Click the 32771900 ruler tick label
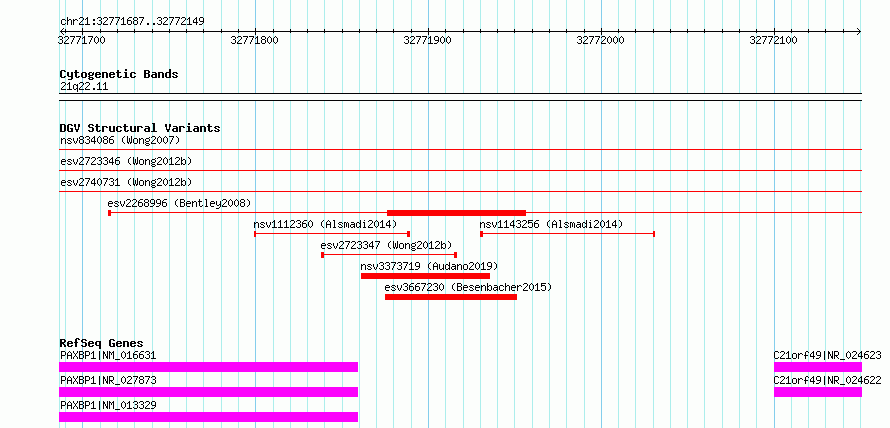The height and width of the screenshot is (428, 890). [x=427, y=40]
